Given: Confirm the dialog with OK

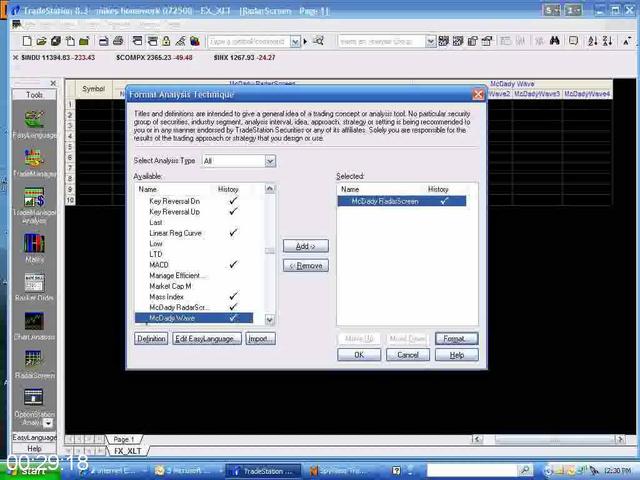Looking at the screenshot, I should pyautogui.click(x=359, y=355).
